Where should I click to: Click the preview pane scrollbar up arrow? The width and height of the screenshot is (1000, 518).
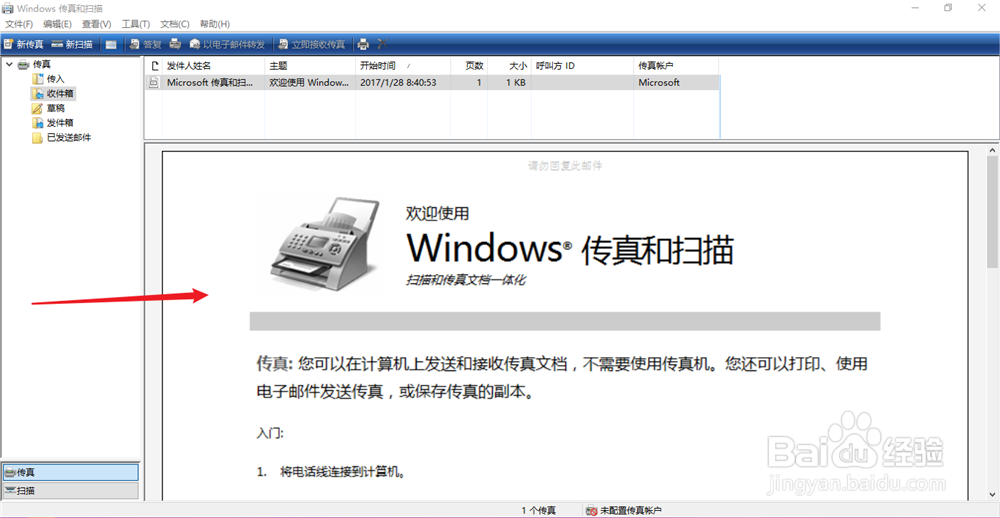tap(993, 151)
